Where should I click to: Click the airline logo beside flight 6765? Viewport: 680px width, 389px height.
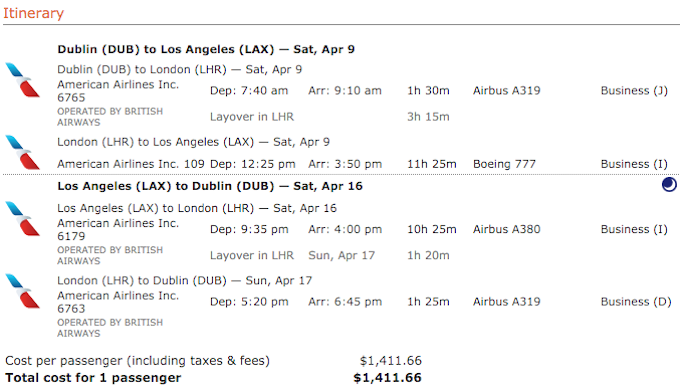[23, 80]
